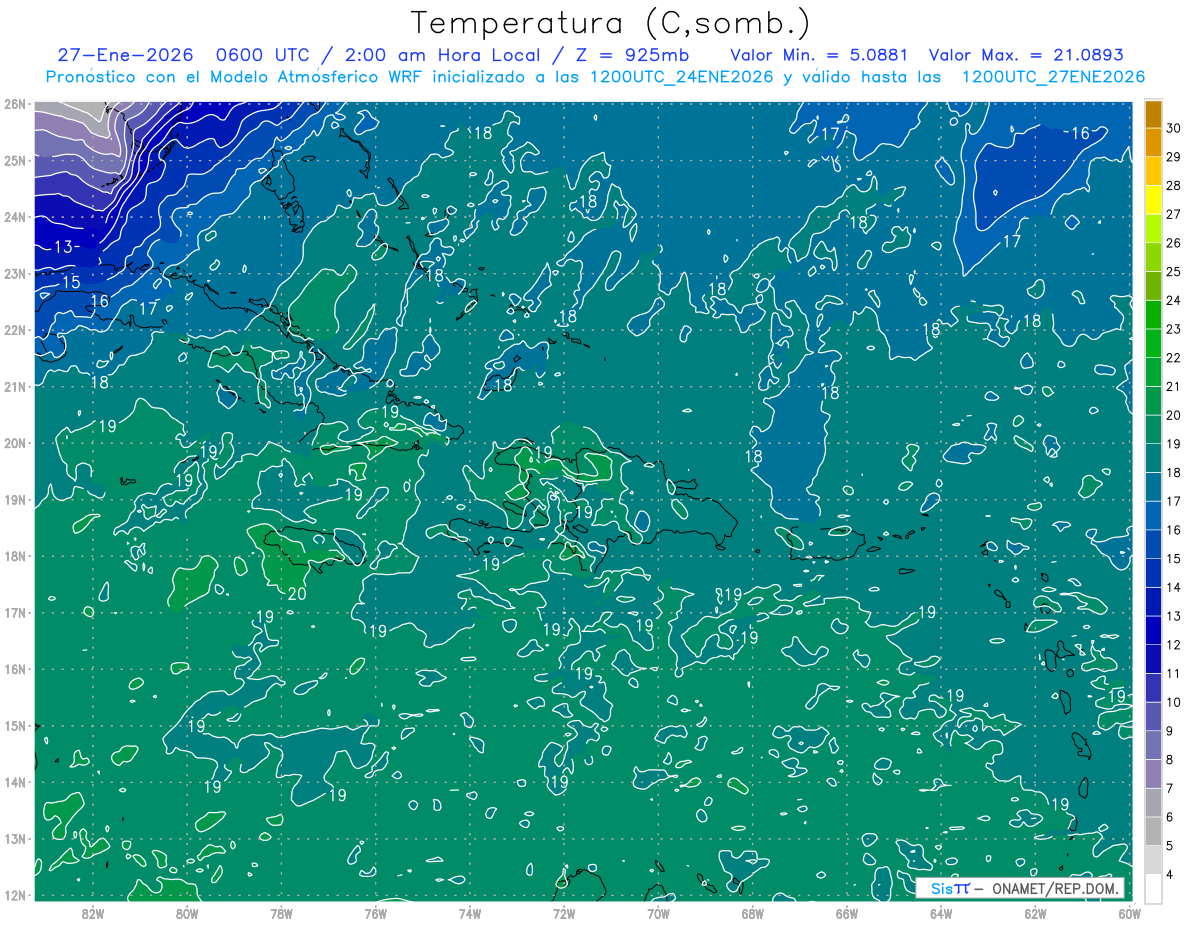Screen dimensions: 1200x927
Task: Click the longitude axis label "66W"
Action: tap(847, 913)
